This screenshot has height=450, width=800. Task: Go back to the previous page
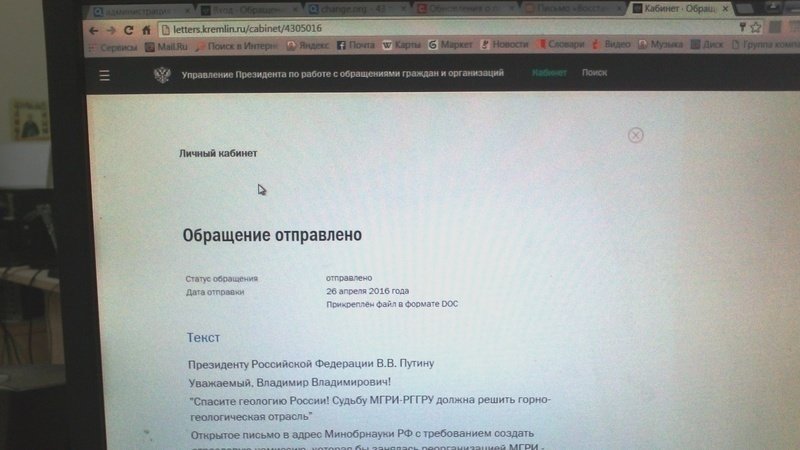(93, 29)
